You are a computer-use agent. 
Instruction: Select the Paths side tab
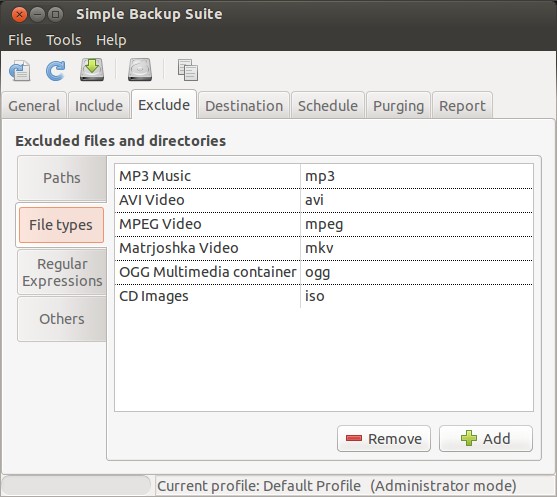(62, 178)
